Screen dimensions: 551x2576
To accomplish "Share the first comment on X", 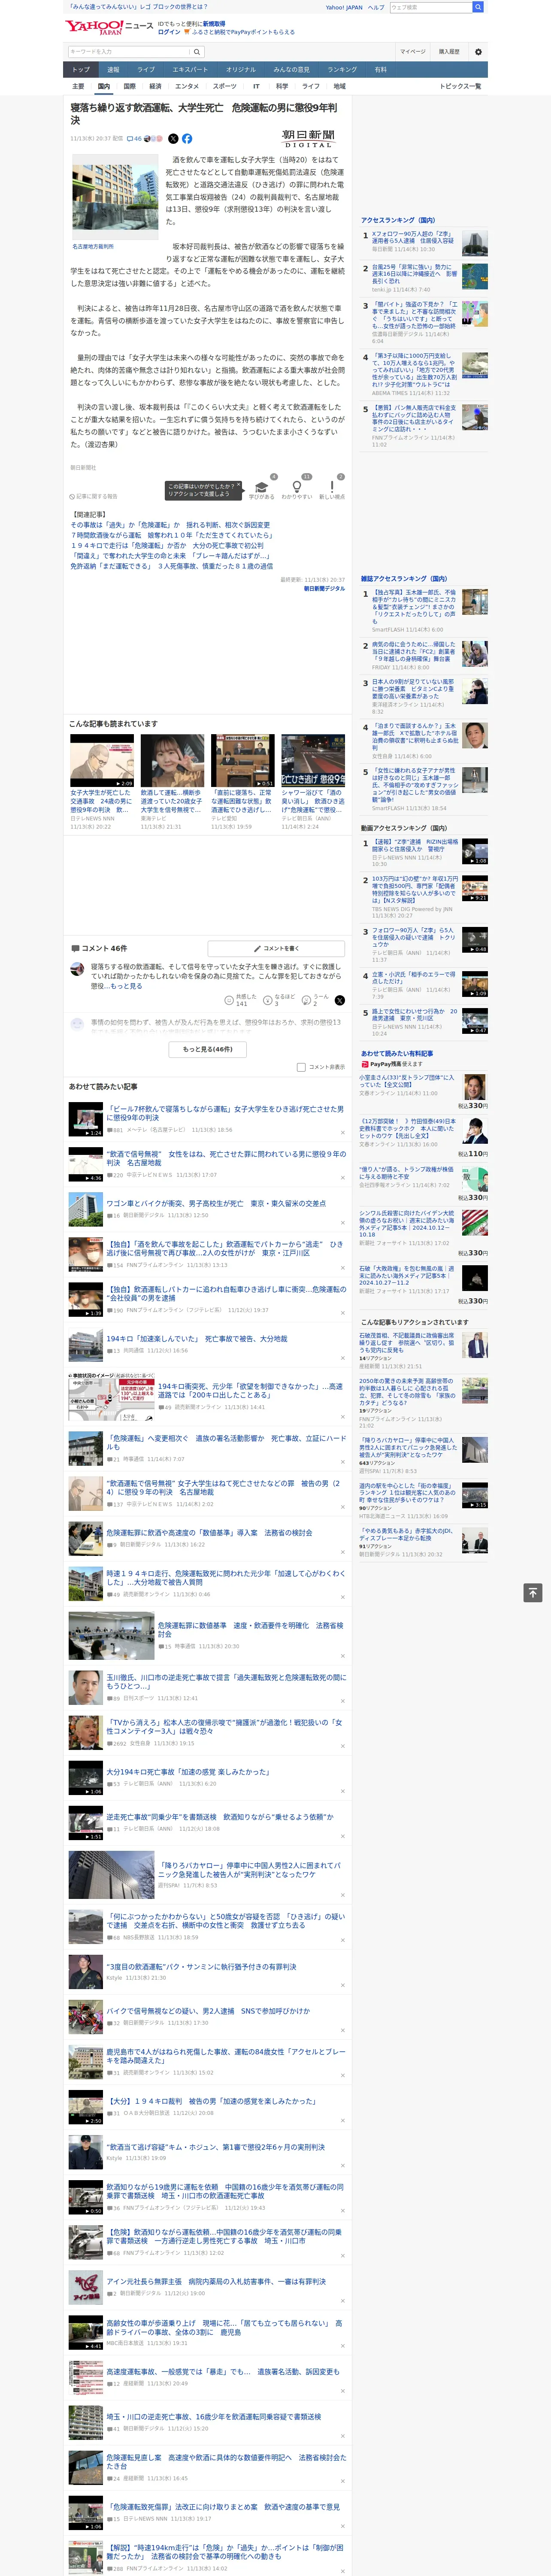I will (x=340, y=1000).
